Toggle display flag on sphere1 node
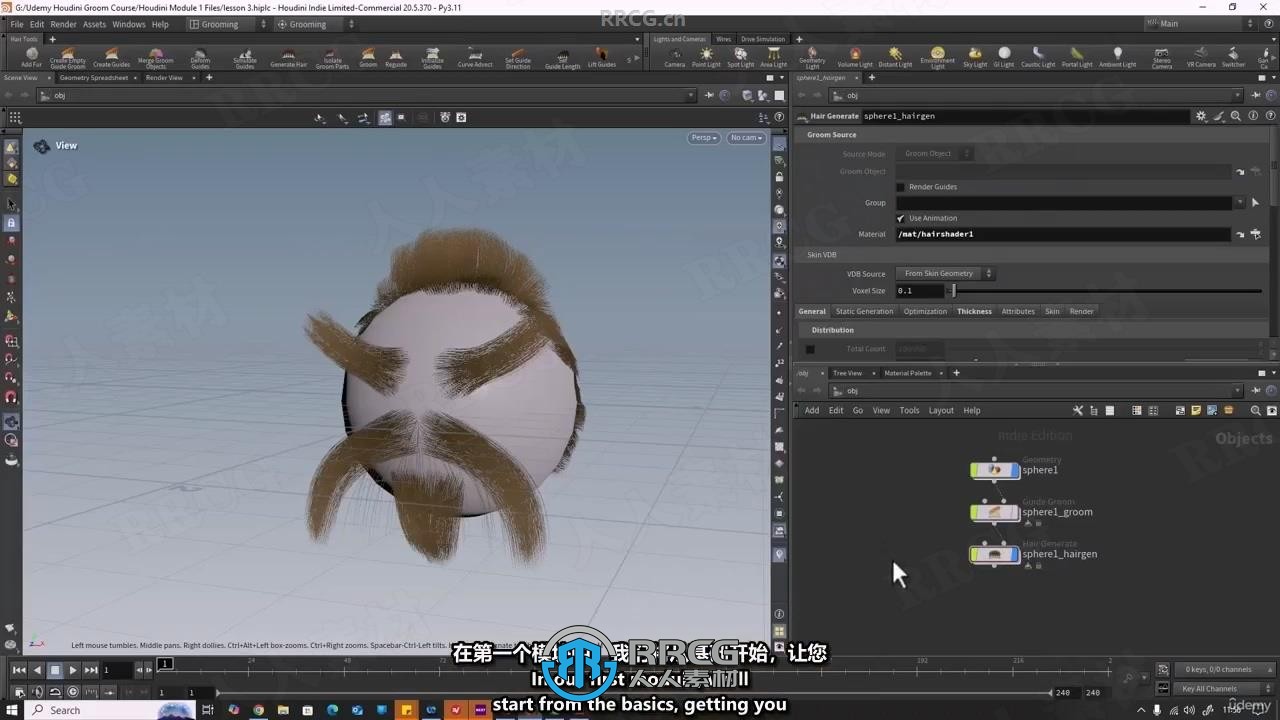Viewport: 1280px width, 720px height. point(1017,470)
